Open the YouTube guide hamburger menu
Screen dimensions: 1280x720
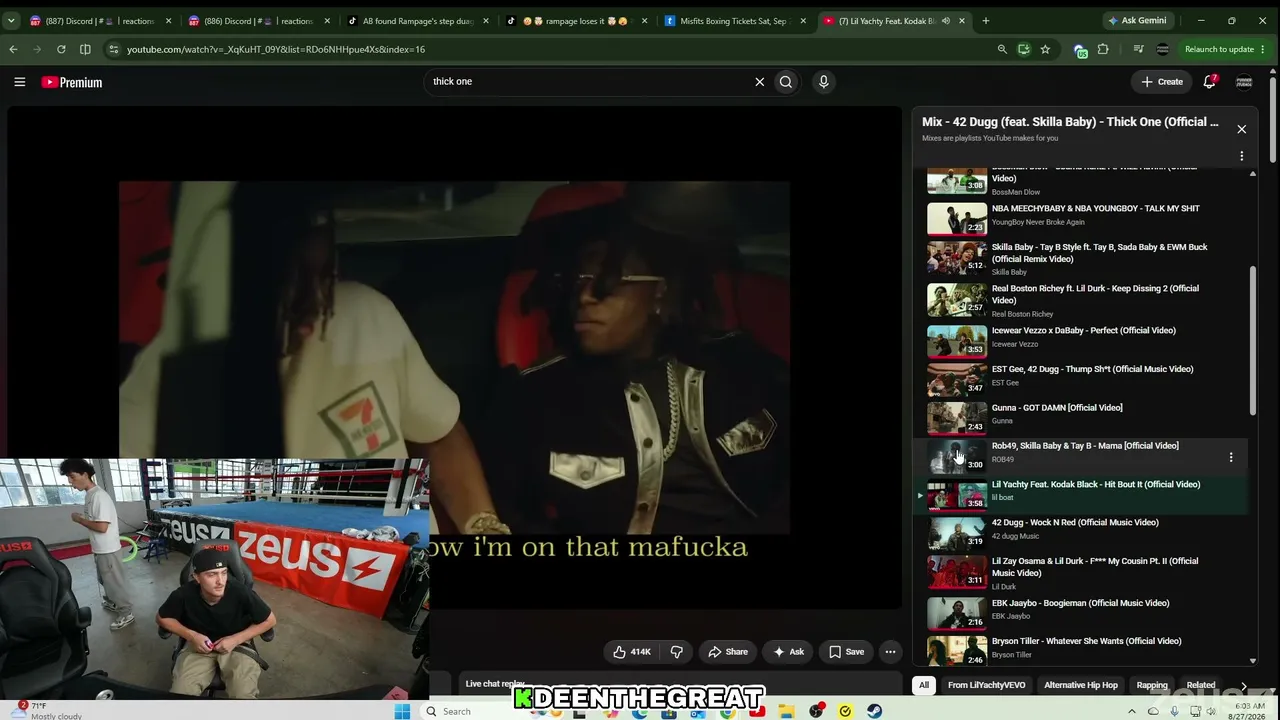pos(19,82)
